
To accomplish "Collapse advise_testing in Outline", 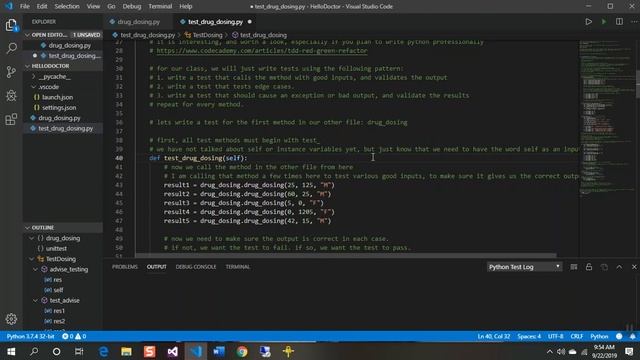I will click(x=36, y=269).
